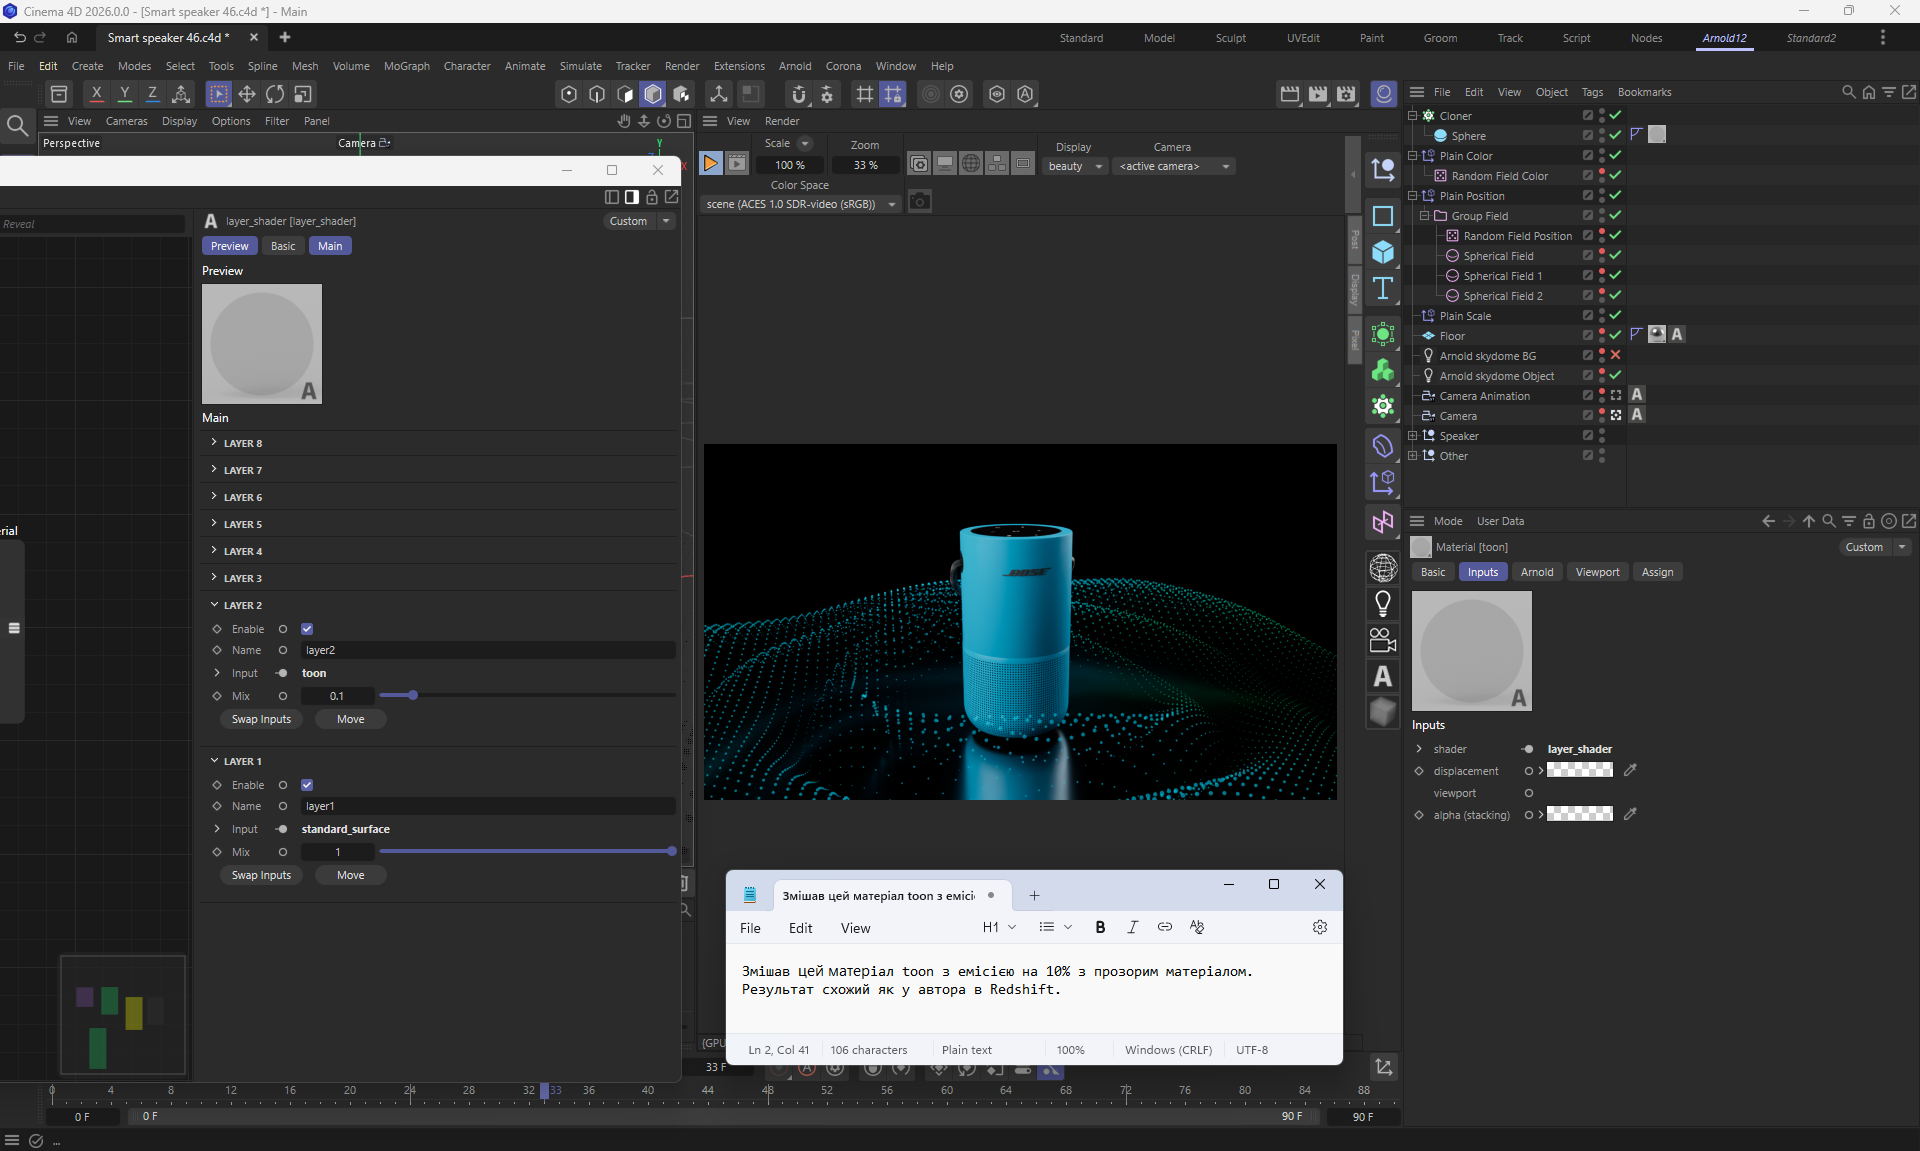Image resolution: width=1920 pixels, height=1151 pixels.
Task: Switch to the Arnold material tab
Action: click(x=1536, y=572)
